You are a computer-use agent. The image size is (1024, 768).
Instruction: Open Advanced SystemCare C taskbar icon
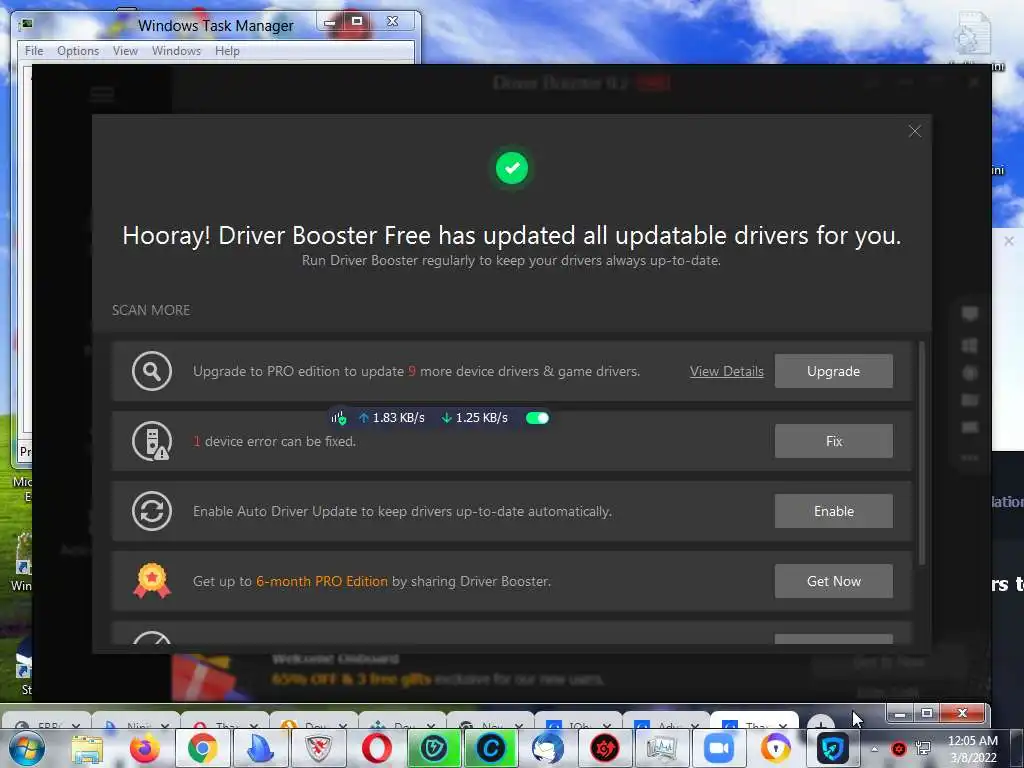[x=490, y=748]
